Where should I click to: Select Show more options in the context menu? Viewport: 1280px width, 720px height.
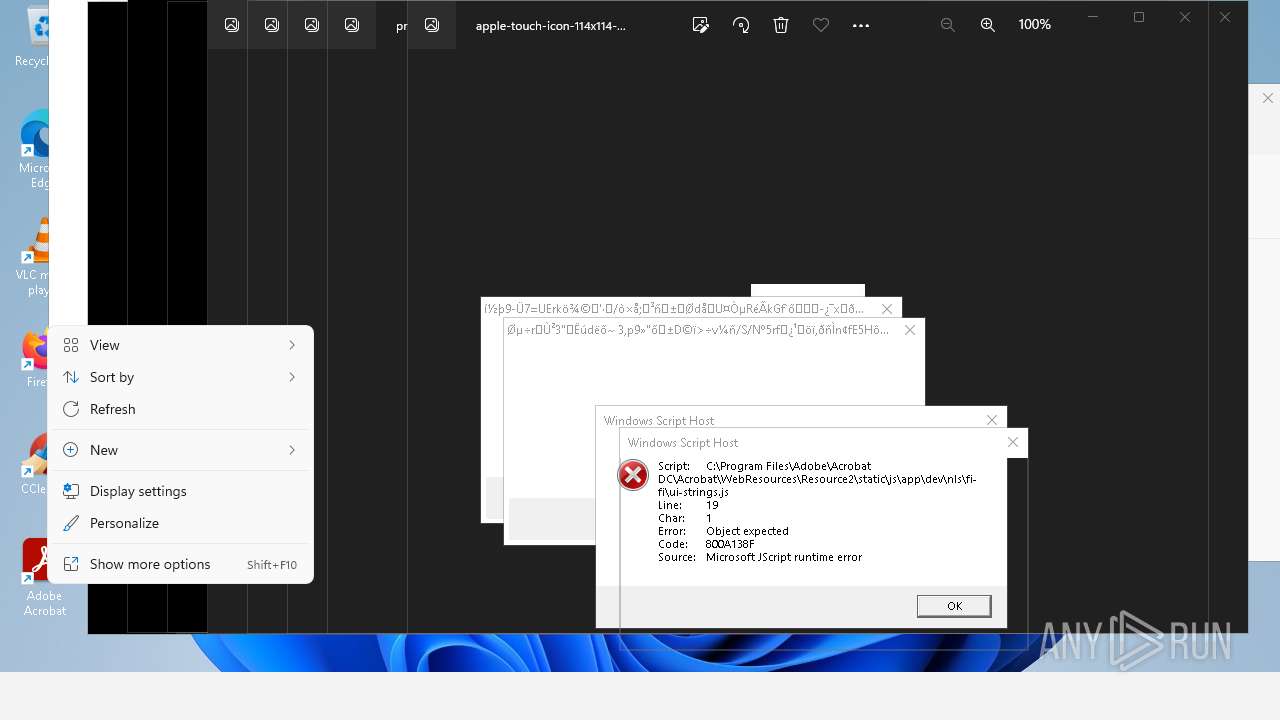pos(181,564)
